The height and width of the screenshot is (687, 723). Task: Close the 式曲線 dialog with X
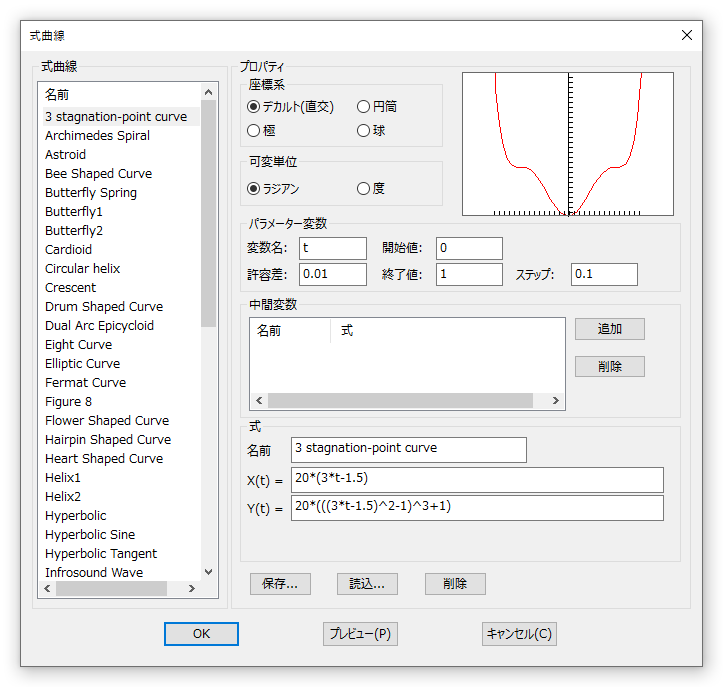687,35
